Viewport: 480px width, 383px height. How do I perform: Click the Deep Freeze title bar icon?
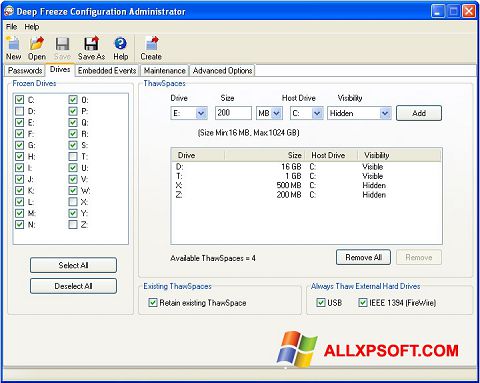tap(9, 11)
